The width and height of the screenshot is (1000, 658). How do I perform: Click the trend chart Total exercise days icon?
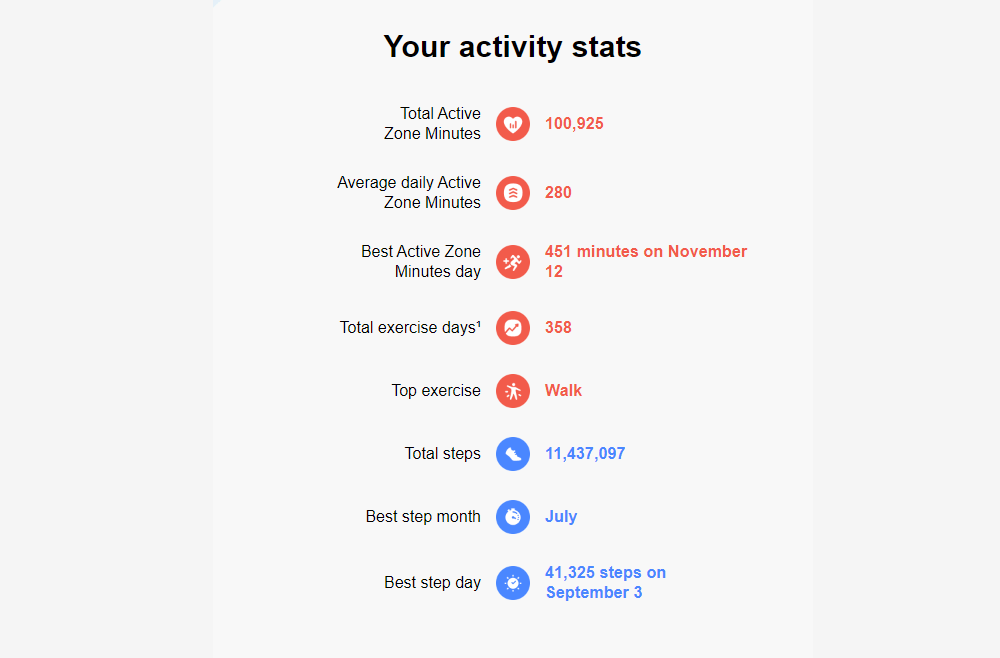(513, 328)
